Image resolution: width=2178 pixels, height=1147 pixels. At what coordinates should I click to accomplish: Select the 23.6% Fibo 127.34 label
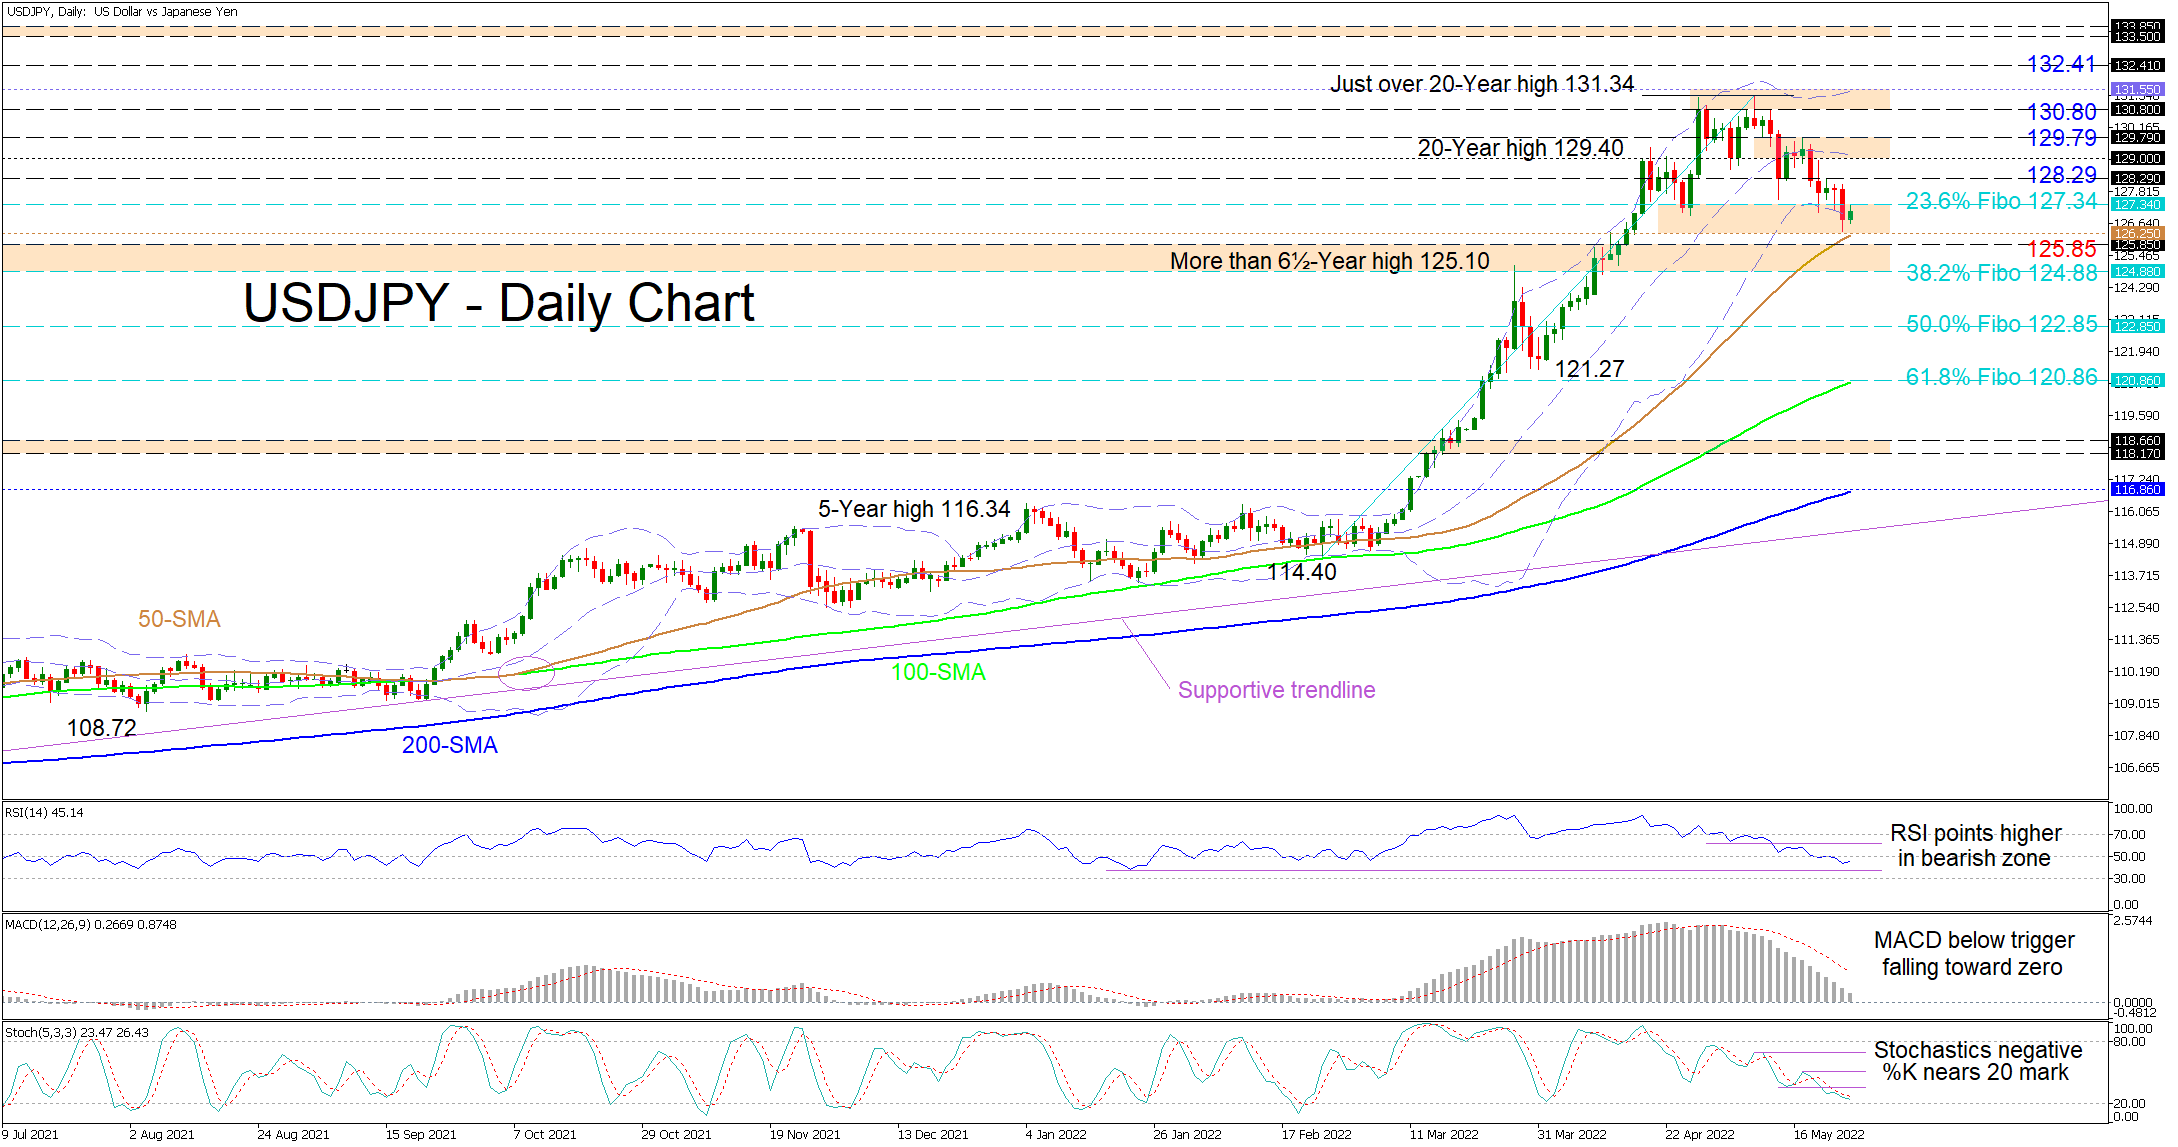[2001, 201]
